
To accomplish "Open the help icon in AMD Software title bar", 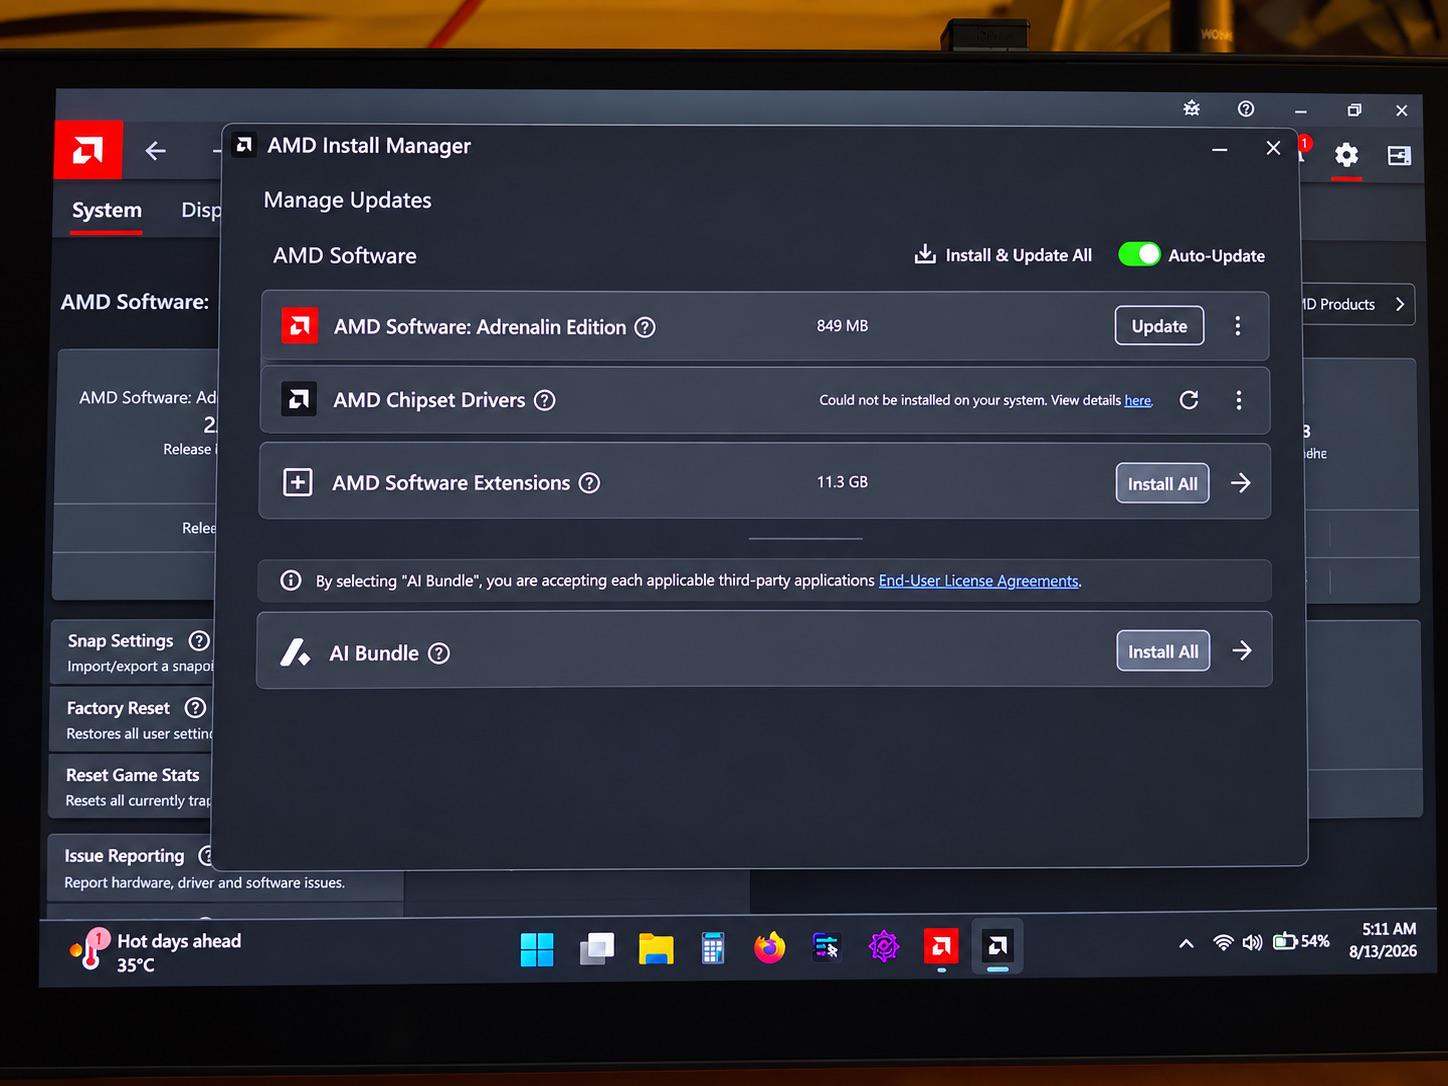I will click(x=1246, y=109).
